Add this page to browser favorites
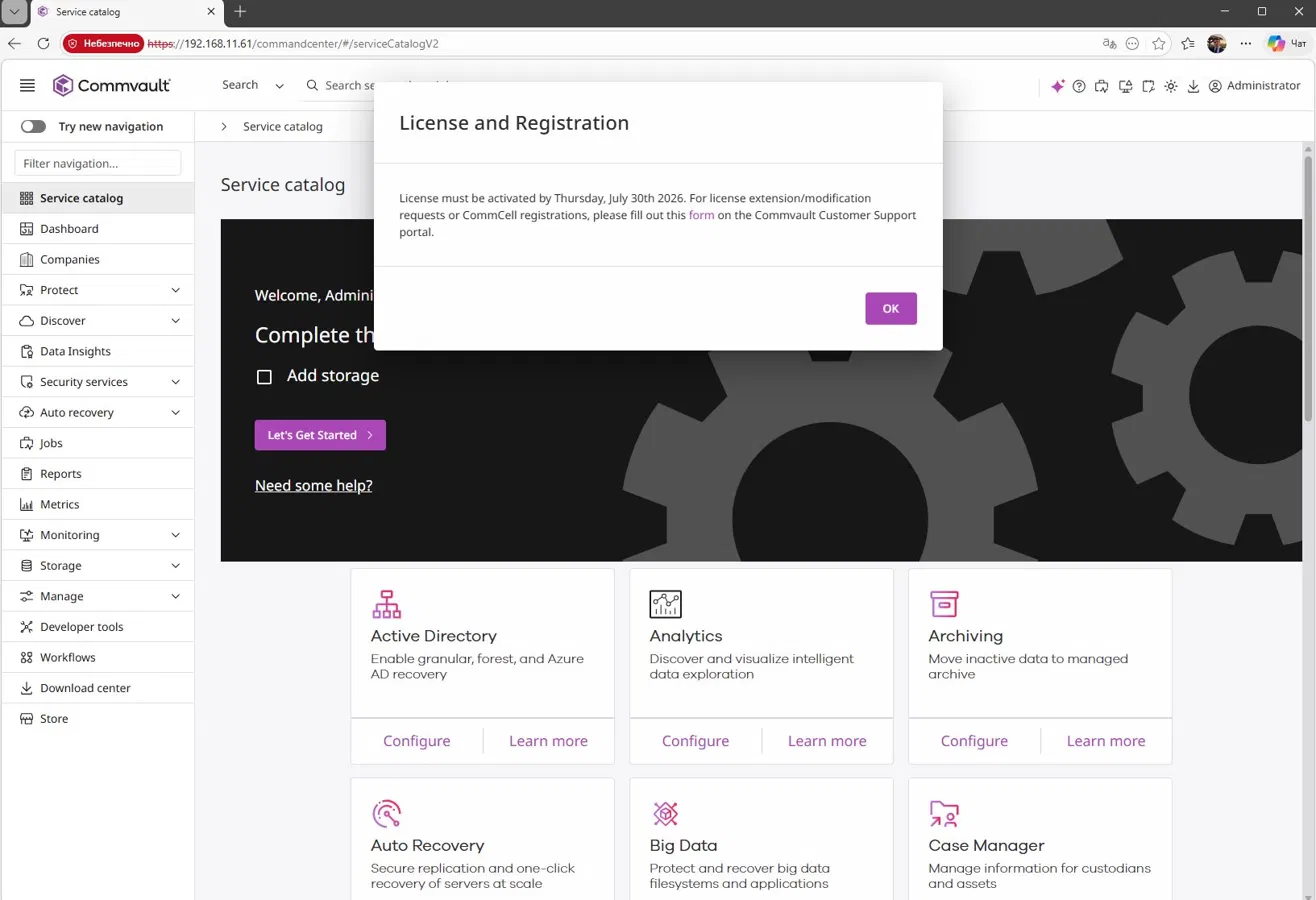 click(x=1159, y=44)
